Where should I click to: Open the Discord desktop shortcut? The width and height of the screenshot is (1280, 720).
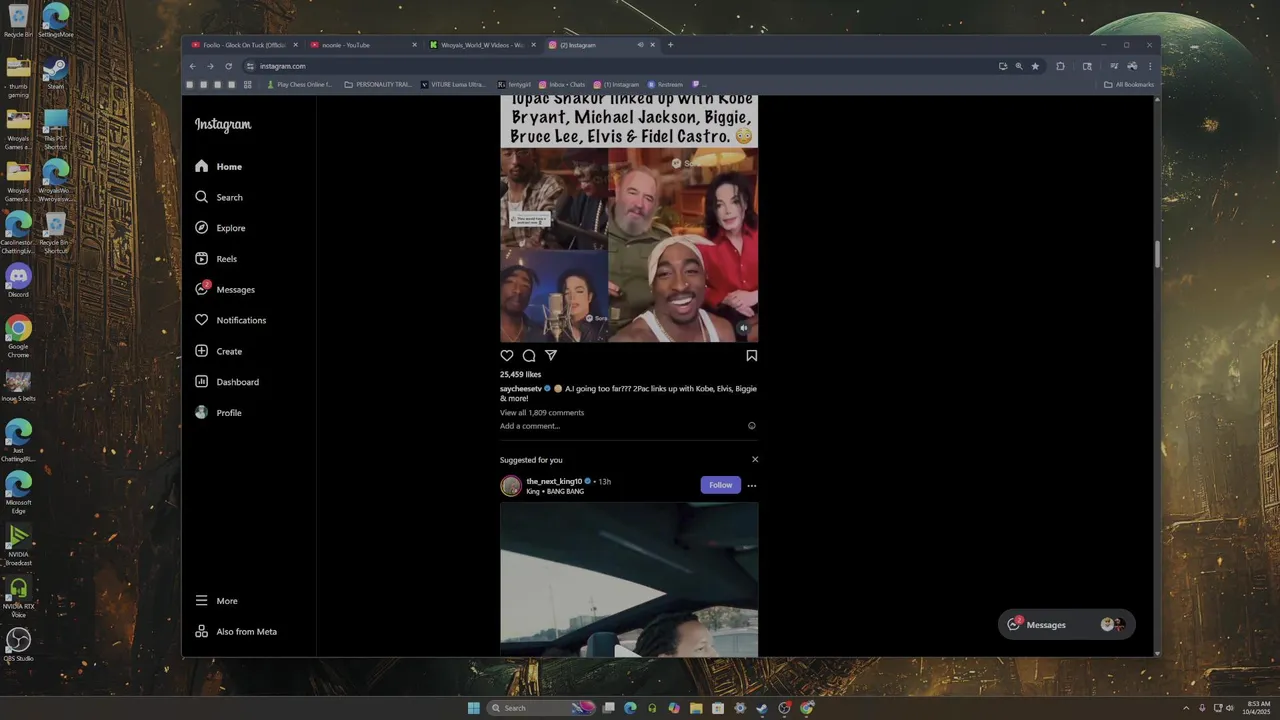tap(18, 280)
